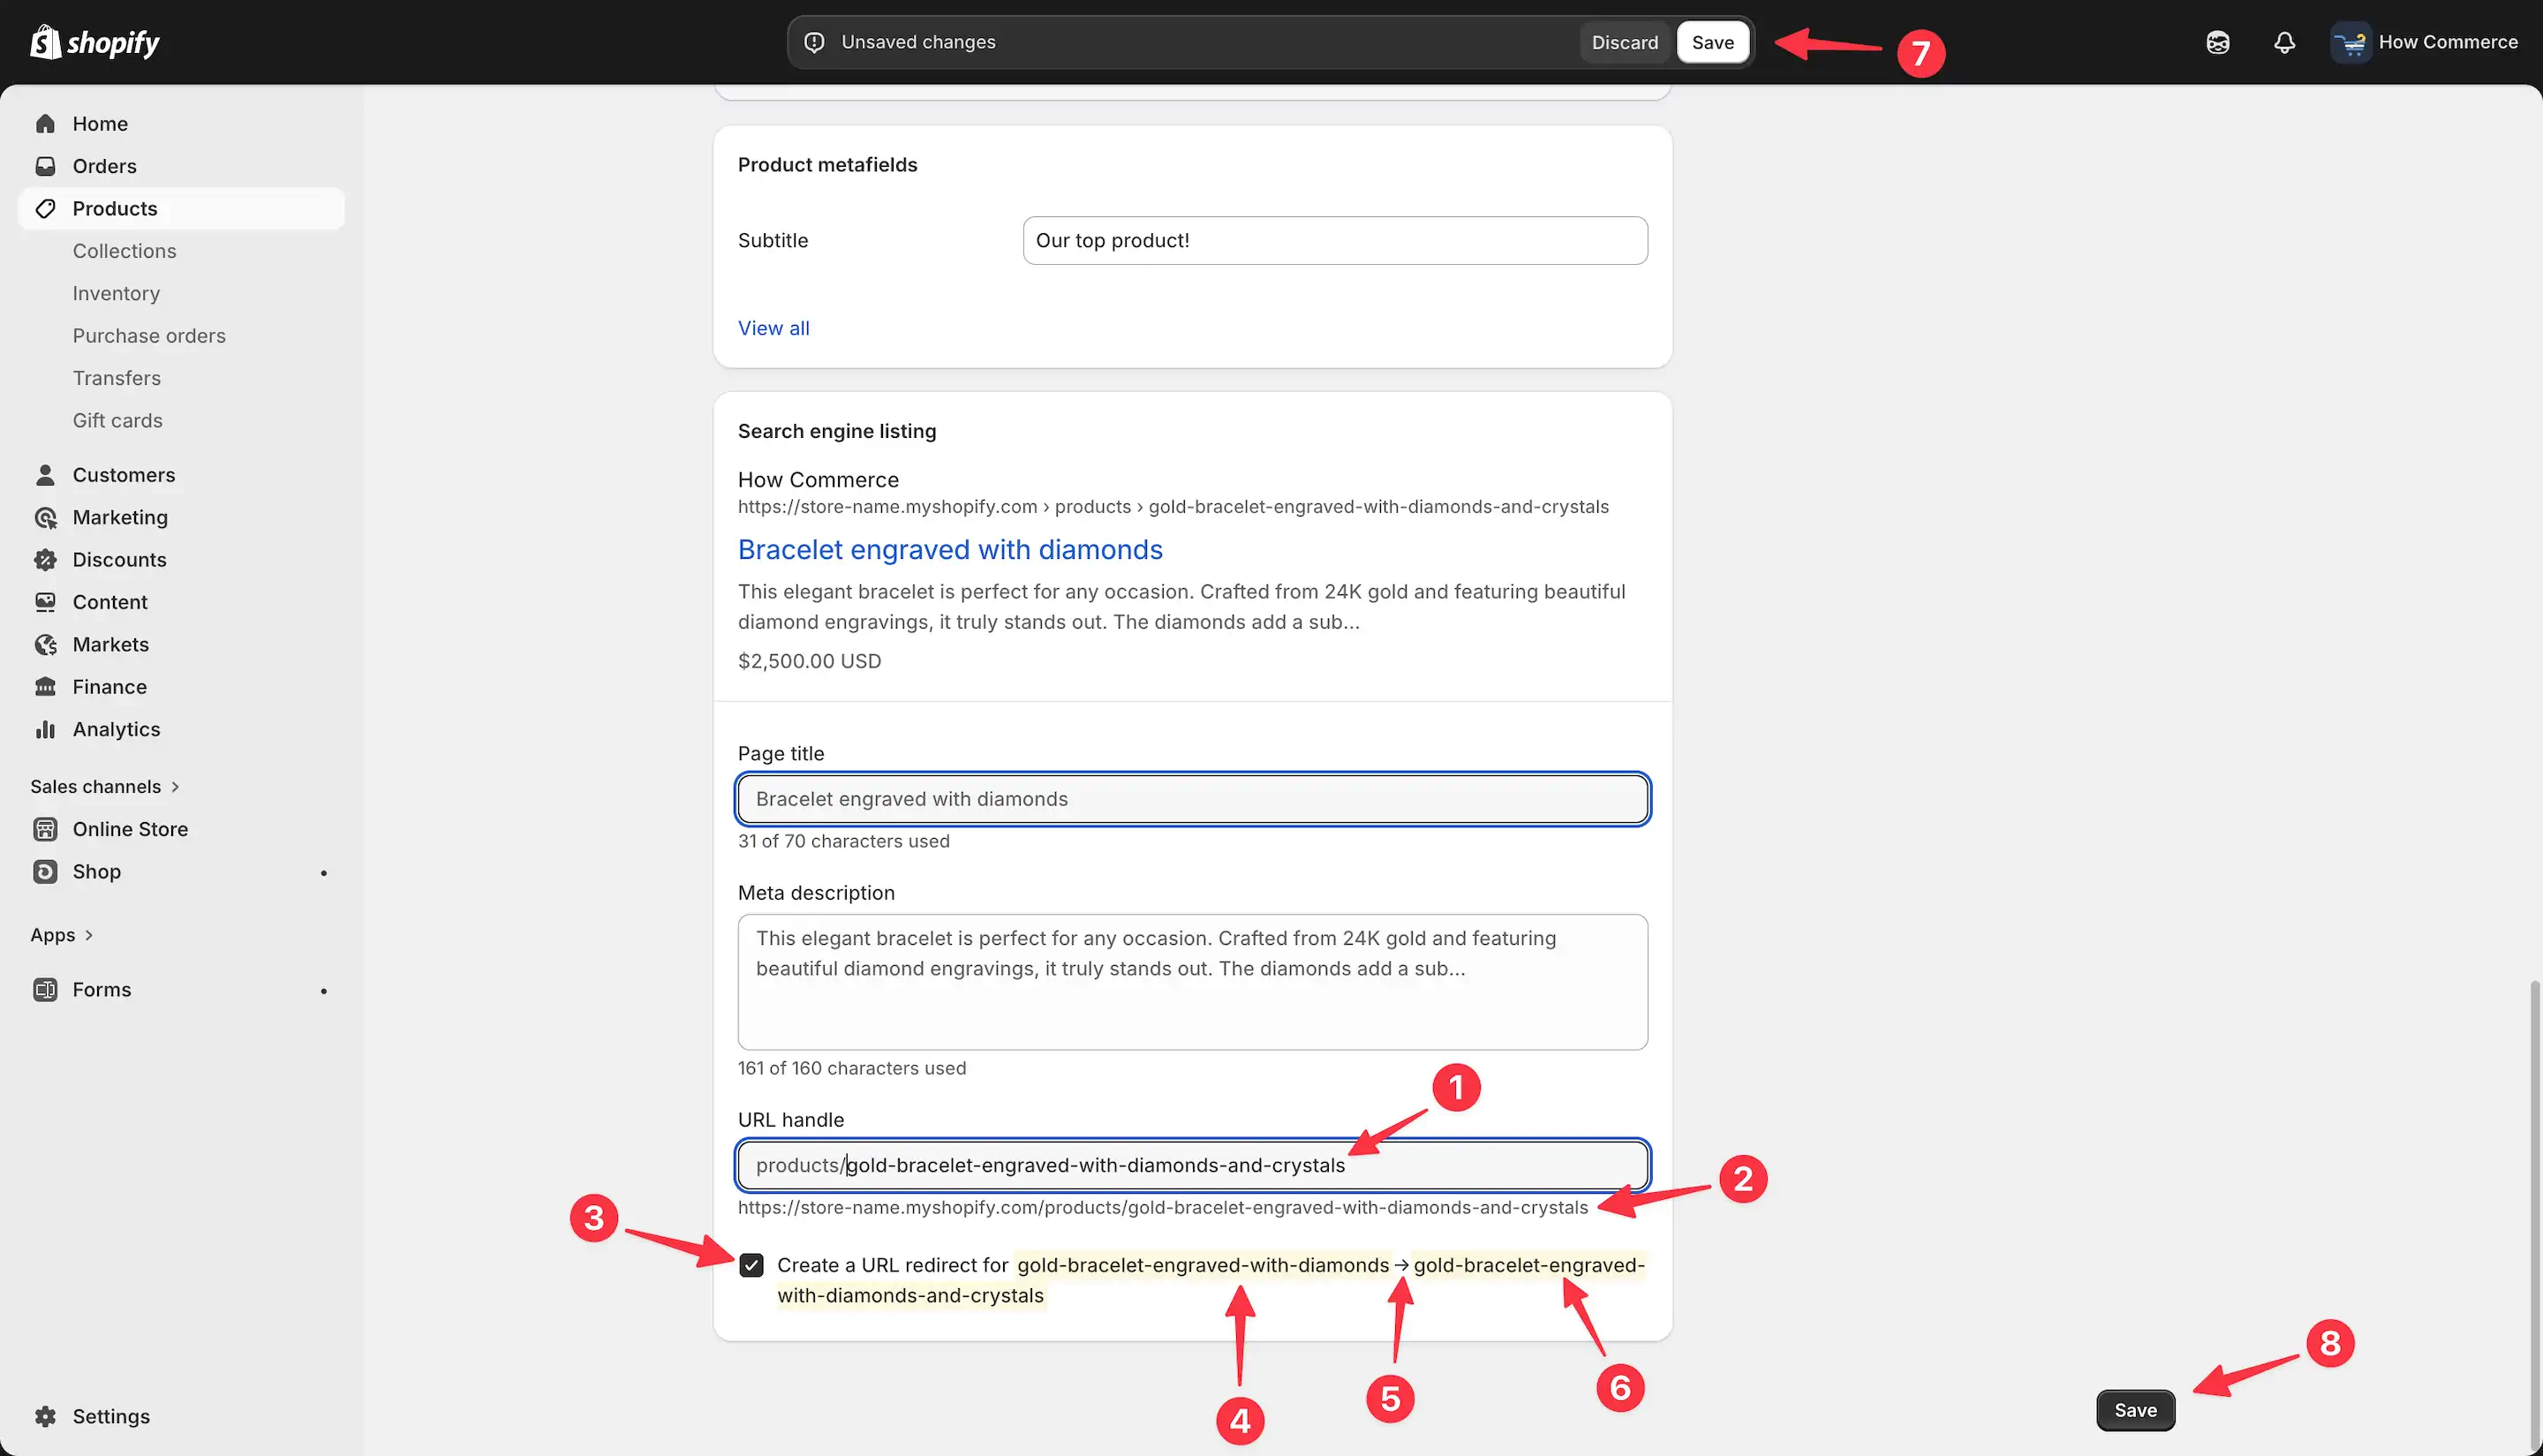Open the Sidekick assistant icon in top bar
Image resolution: width=2543 pixels, height=1456 pixels.
[2218, 42]
